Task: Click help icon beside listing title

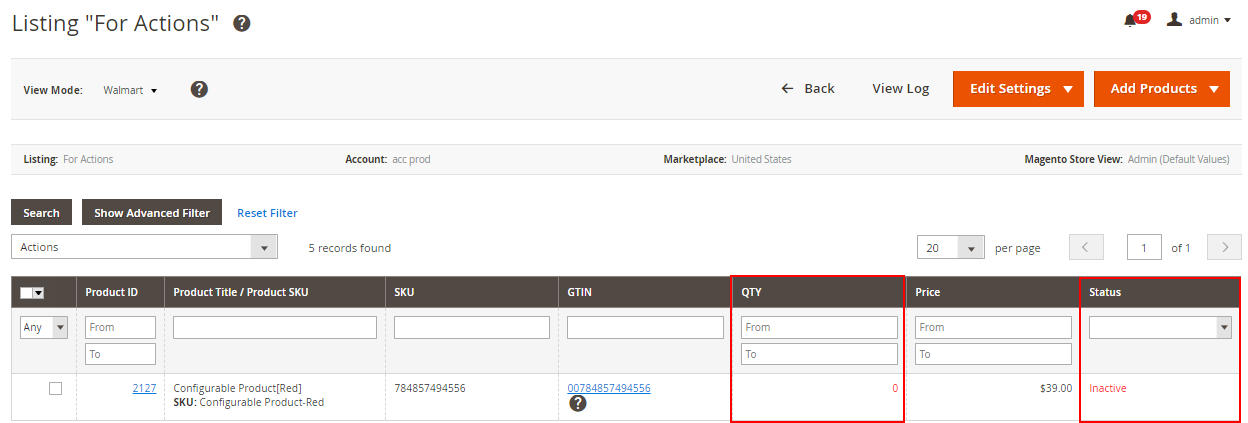Action: [x=241, y=23]
